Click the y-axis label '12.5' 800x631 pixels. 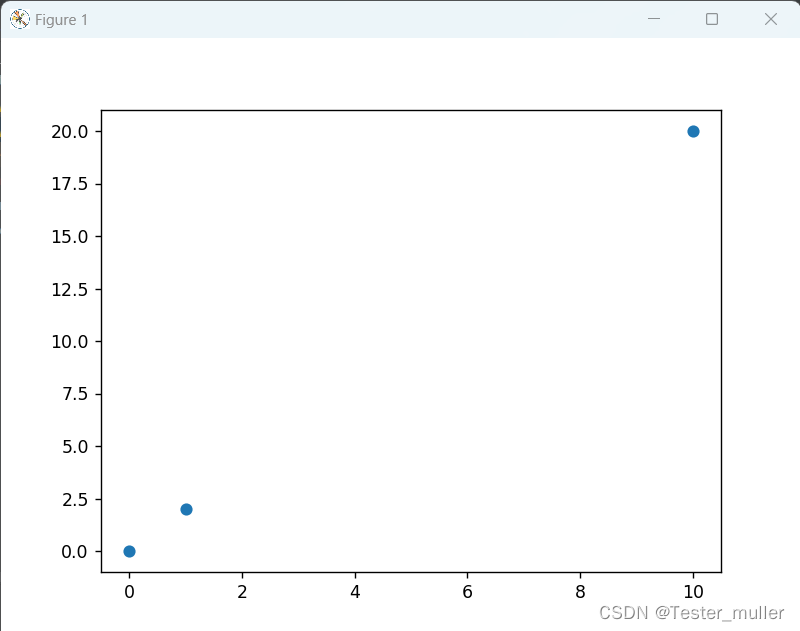pos(69,289)
